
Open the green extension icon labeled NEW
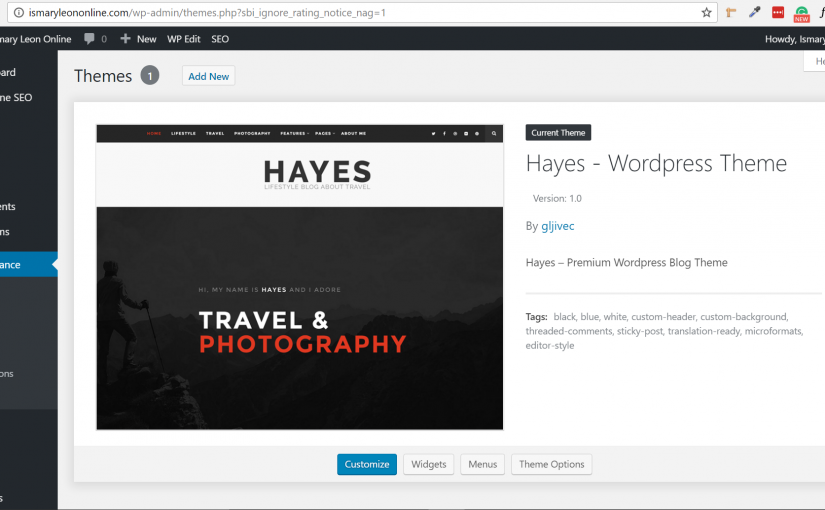801,14
